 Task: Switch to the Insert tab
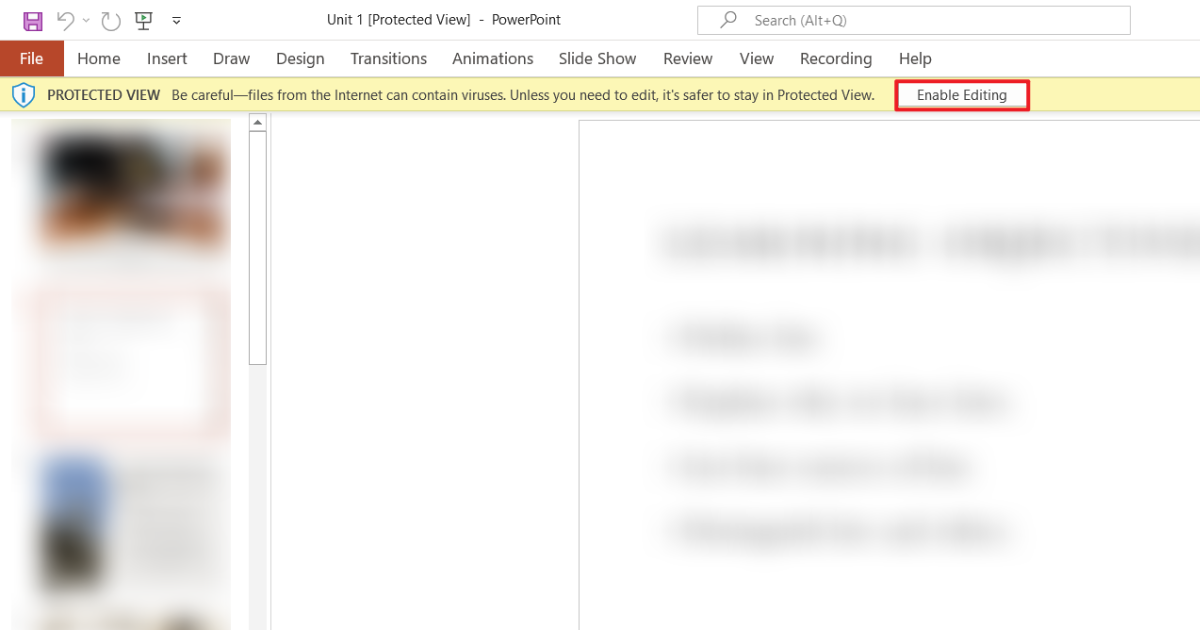tap(167, 59)
